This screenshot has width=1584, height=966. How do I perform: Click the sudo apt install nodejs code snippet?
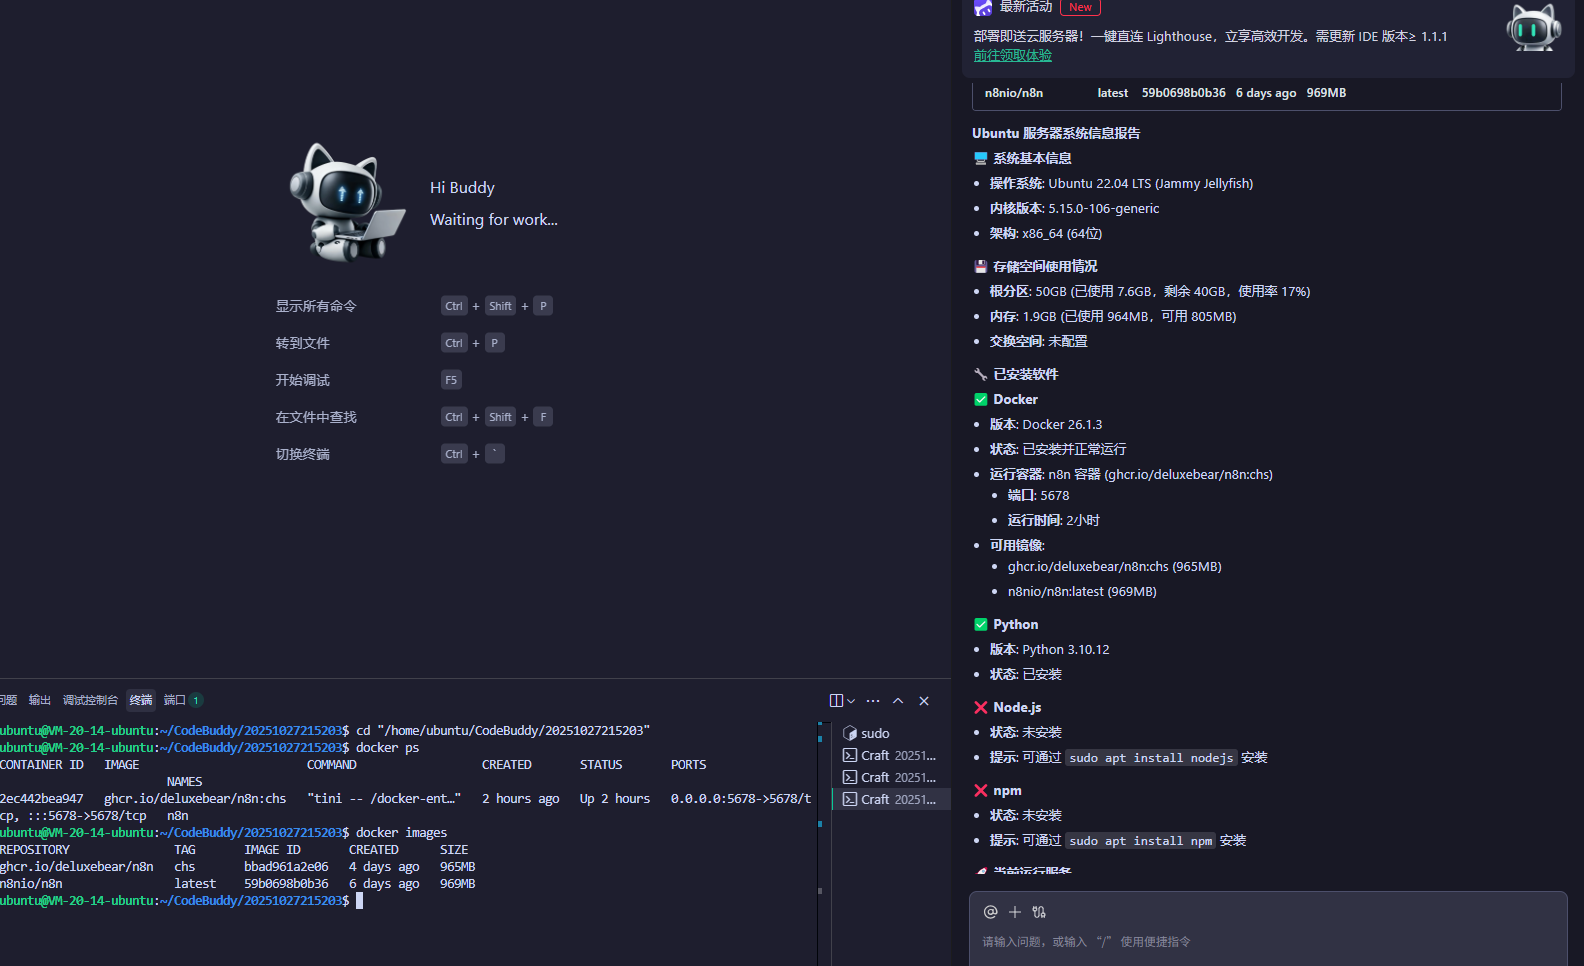[1151, 758]
